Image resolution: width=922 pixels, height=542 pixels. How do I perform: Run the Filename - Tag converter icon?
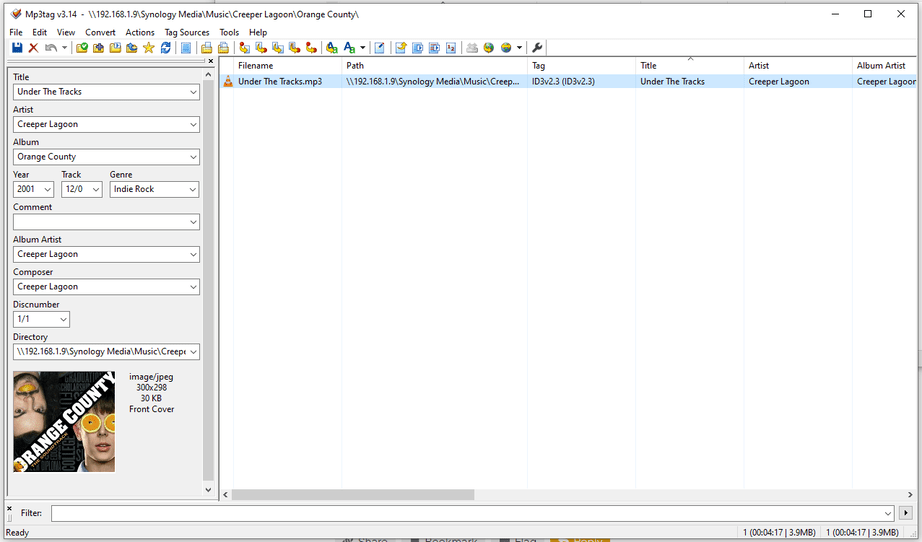coord(261,48)
